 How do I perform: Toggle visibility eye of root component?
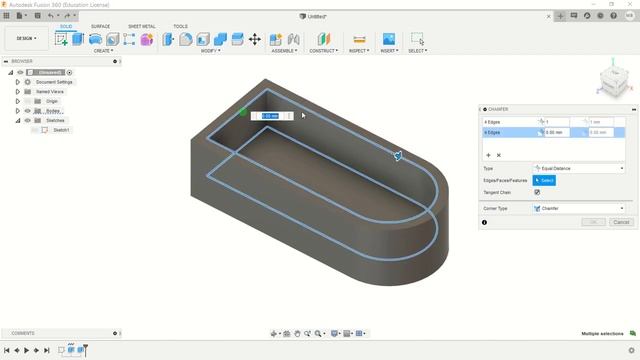(20, 72)
